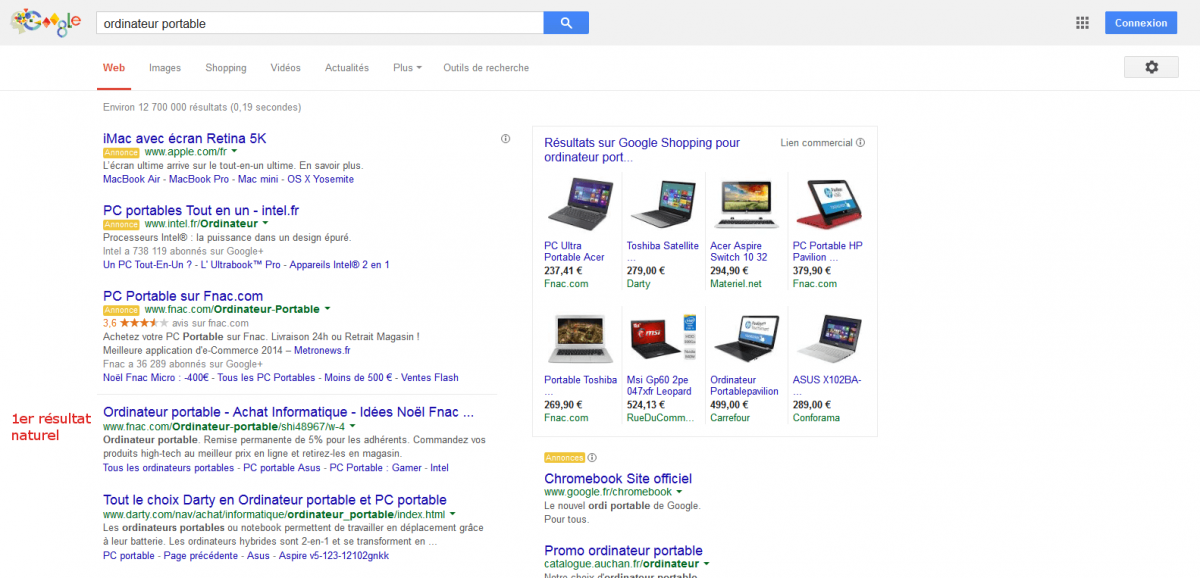The image size is (1200, 578).
Task: Follow the Mac mini sitelink
Action: click(257, 179)
